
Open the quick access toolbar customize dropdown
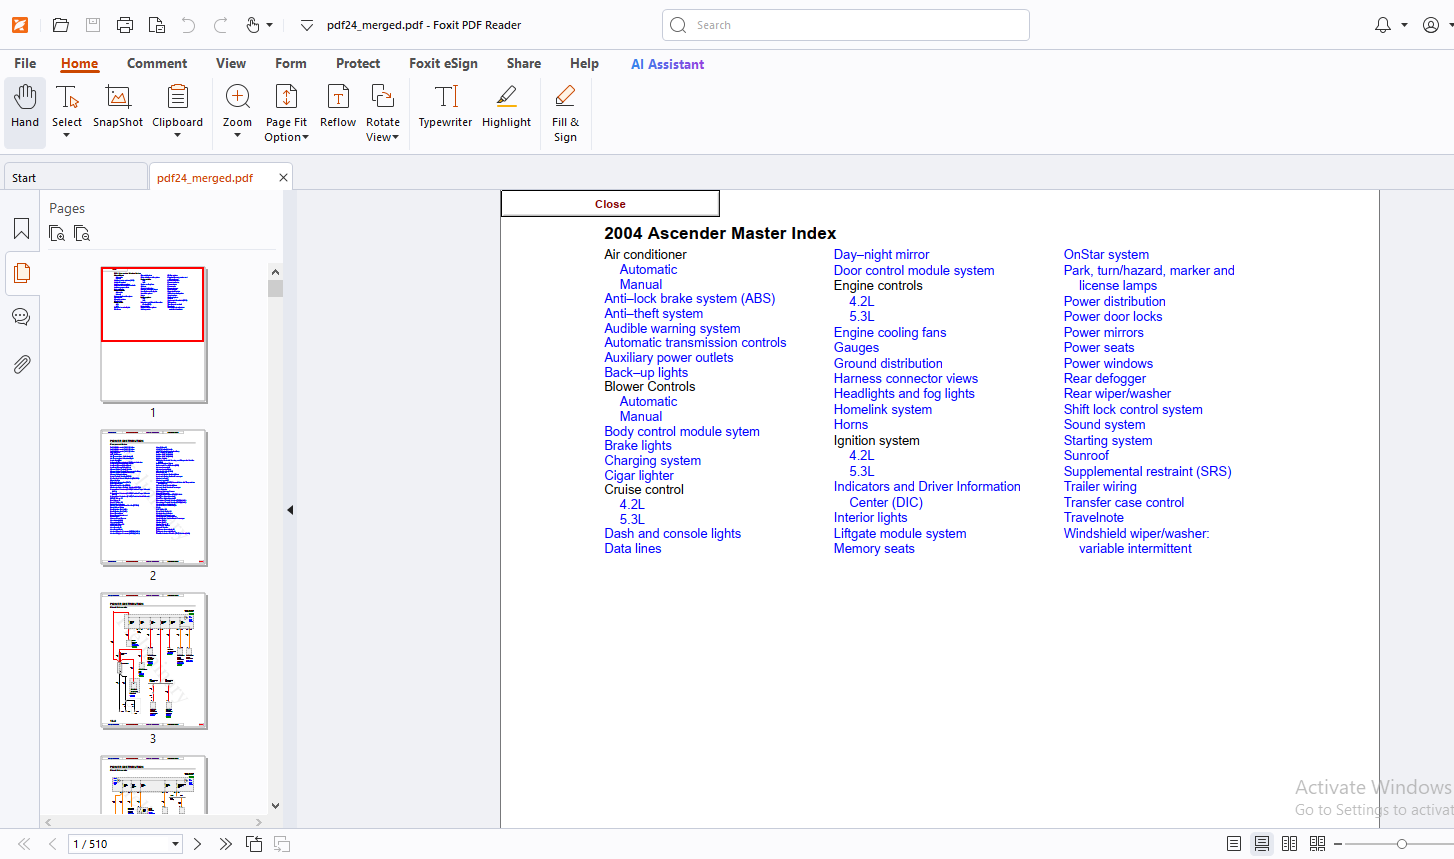coord(307,25)
